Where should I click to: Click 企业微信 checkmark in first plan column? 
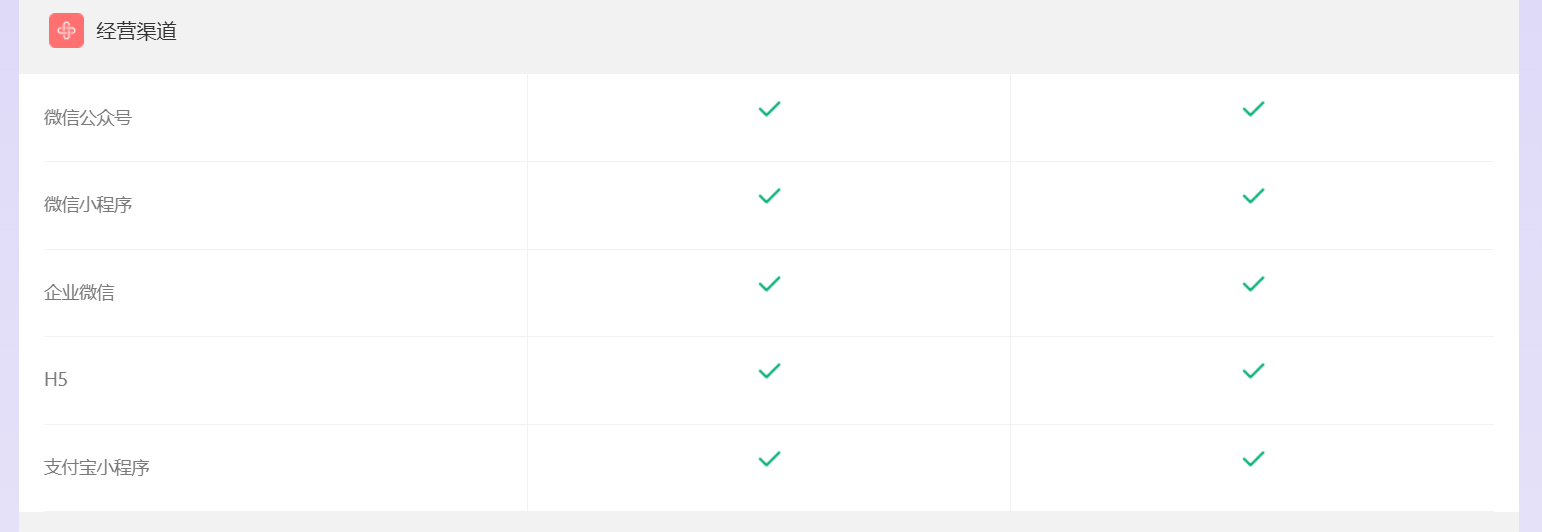[769, 284]
